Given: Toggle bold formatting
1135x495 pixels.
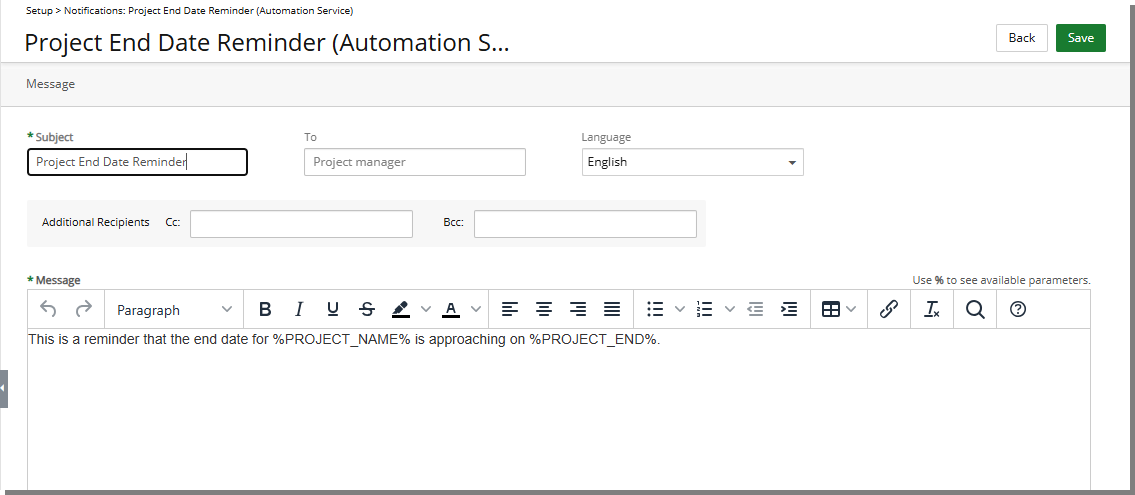Looking at the screenshot, I should point(265,310).
